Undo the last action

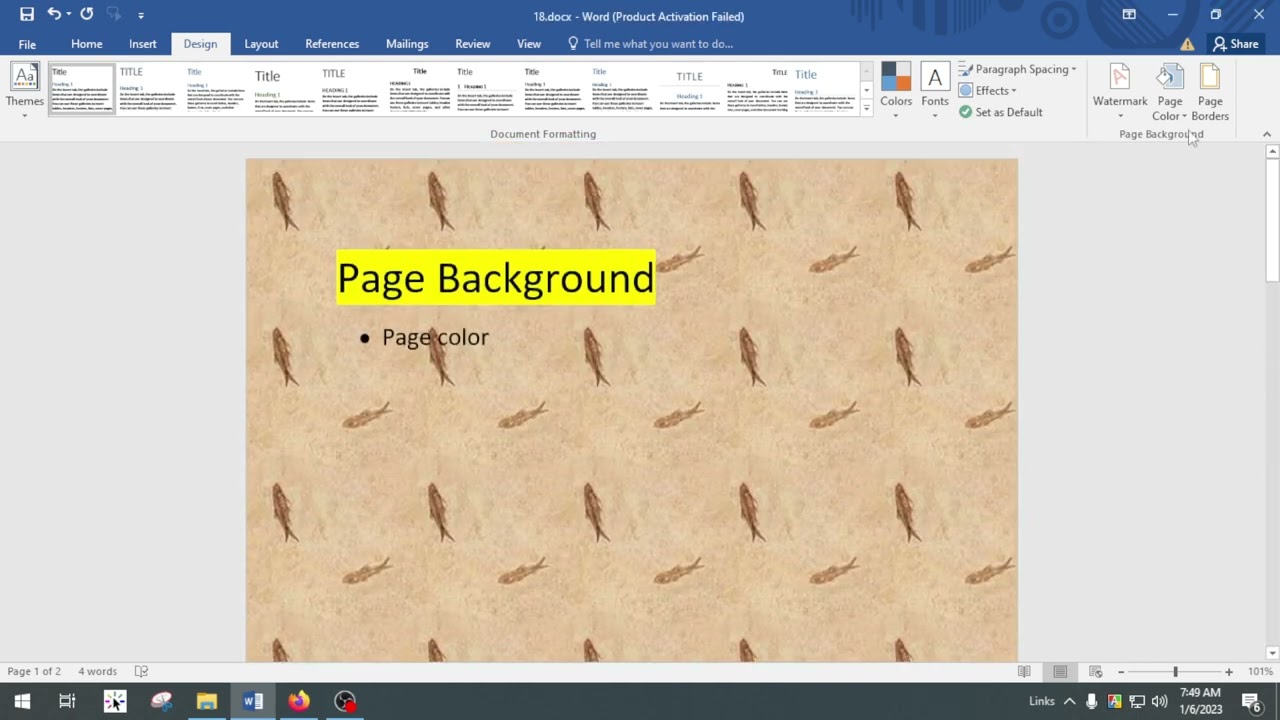54,14
